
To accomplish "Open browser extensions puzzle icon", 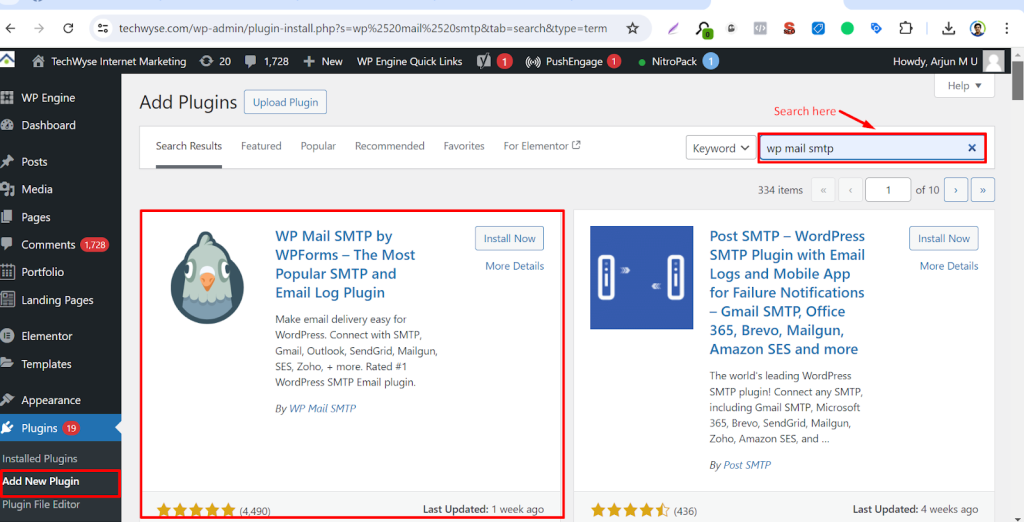I will (x=906, y=28).
